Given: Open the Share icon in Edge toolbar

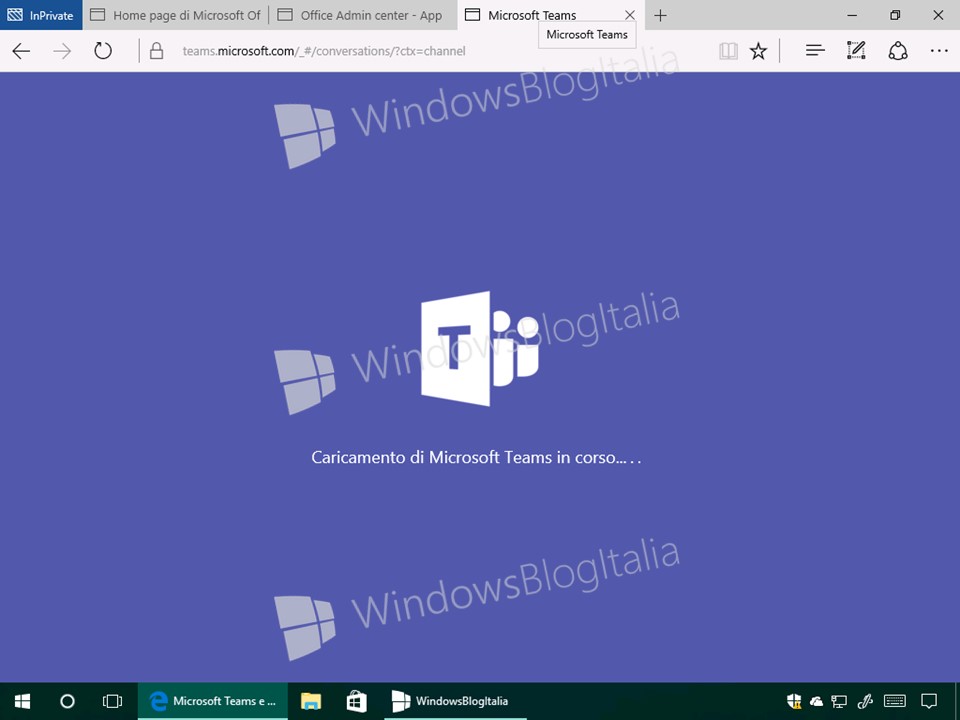Looking at the screenshot, I should pyautogui.click(x=898, y=51).
